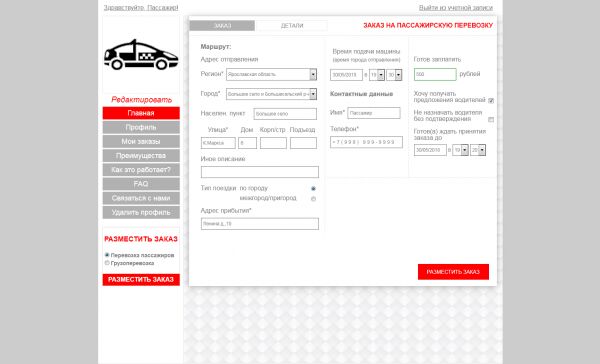Viewport: 600px width, 364px height.
Task: Open the FAQ menu item
Action: click(141, 184)
